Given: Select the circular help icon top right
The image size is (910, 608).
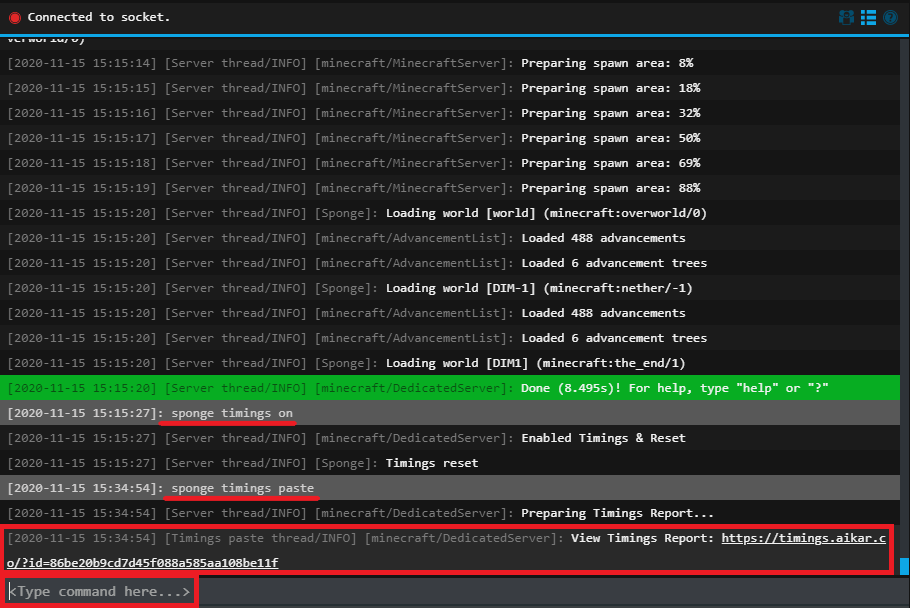Looking at the screenshot, I should click(x=890, y=17).
